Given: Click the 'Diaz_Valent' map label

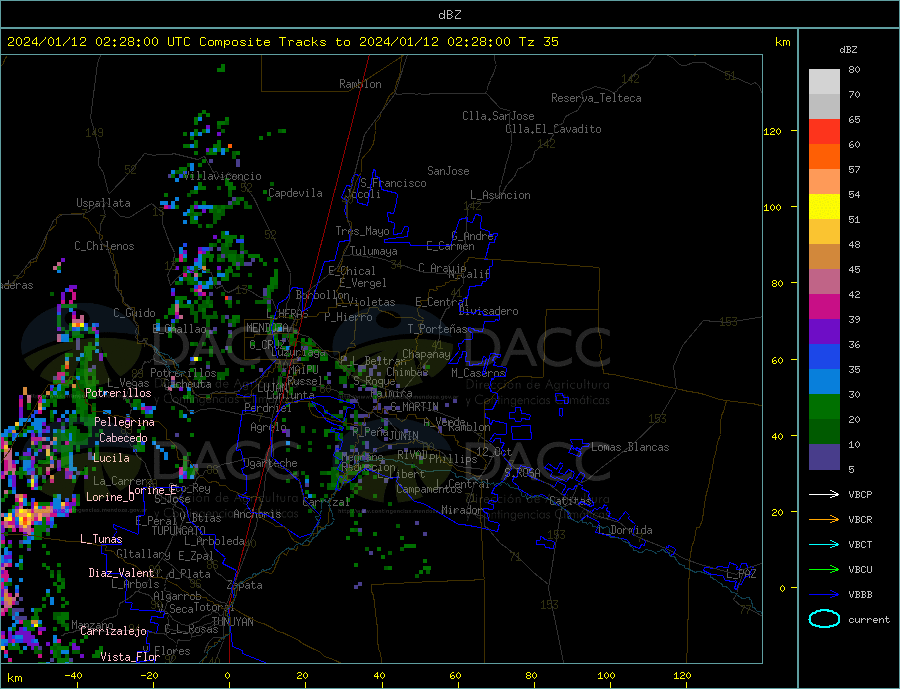Looking at the screenshot, I should (x=121, y=572).
